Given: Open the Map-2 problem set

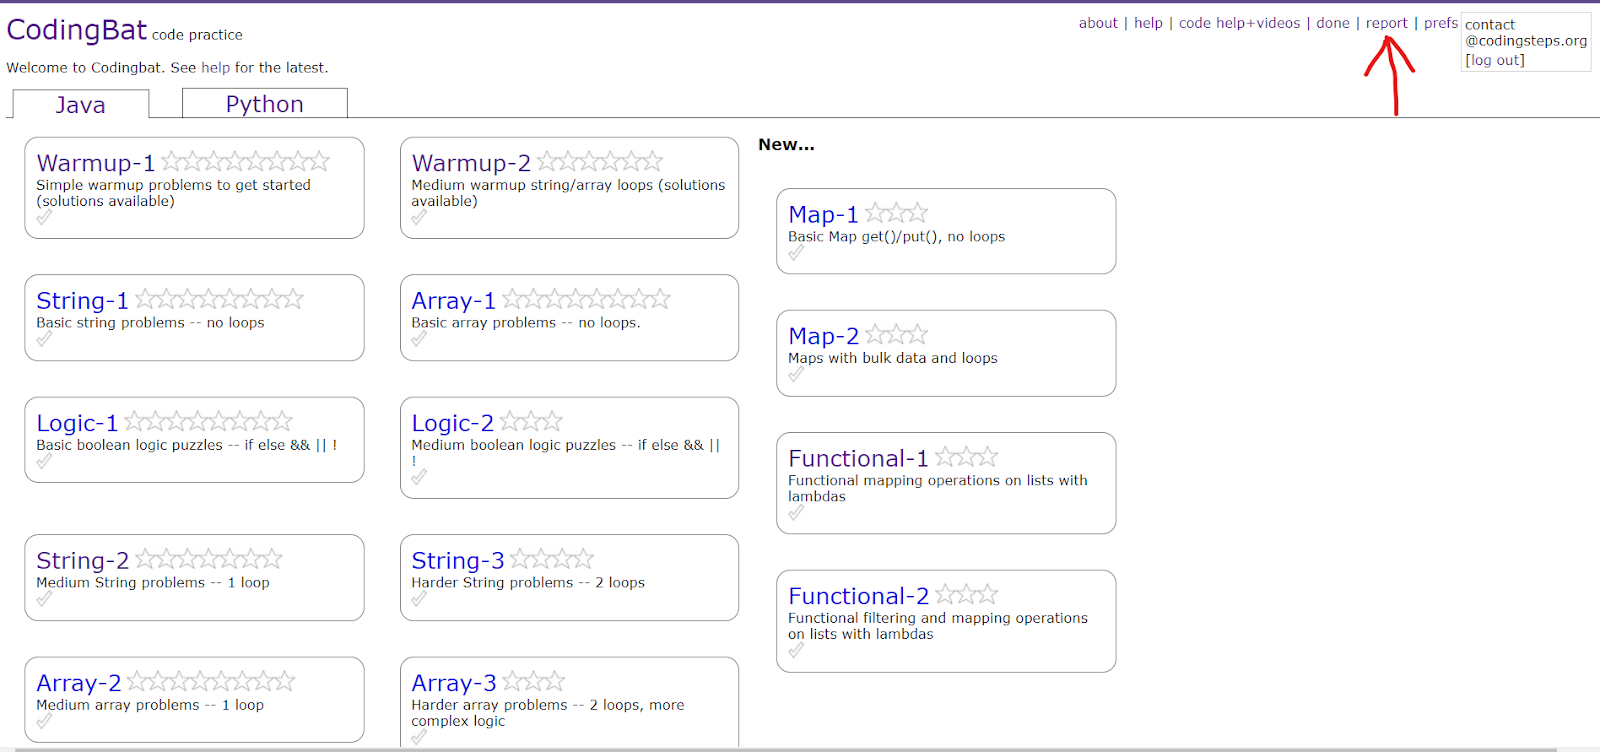Looking at the screenshot, I should point(824,336).
